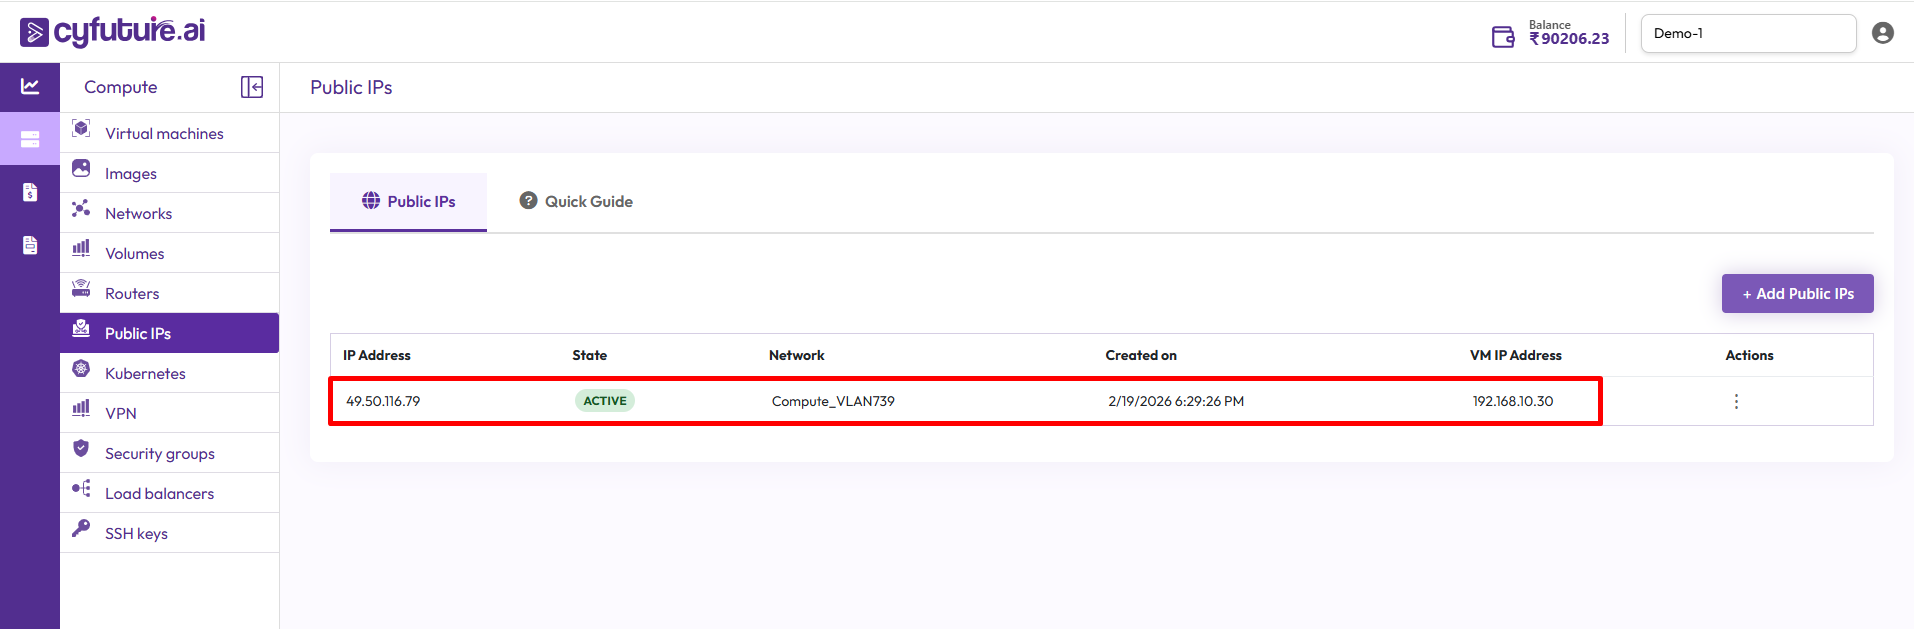Click the cyfuture.ai logo
This screenshot has height=629, width=1914.
112,32
